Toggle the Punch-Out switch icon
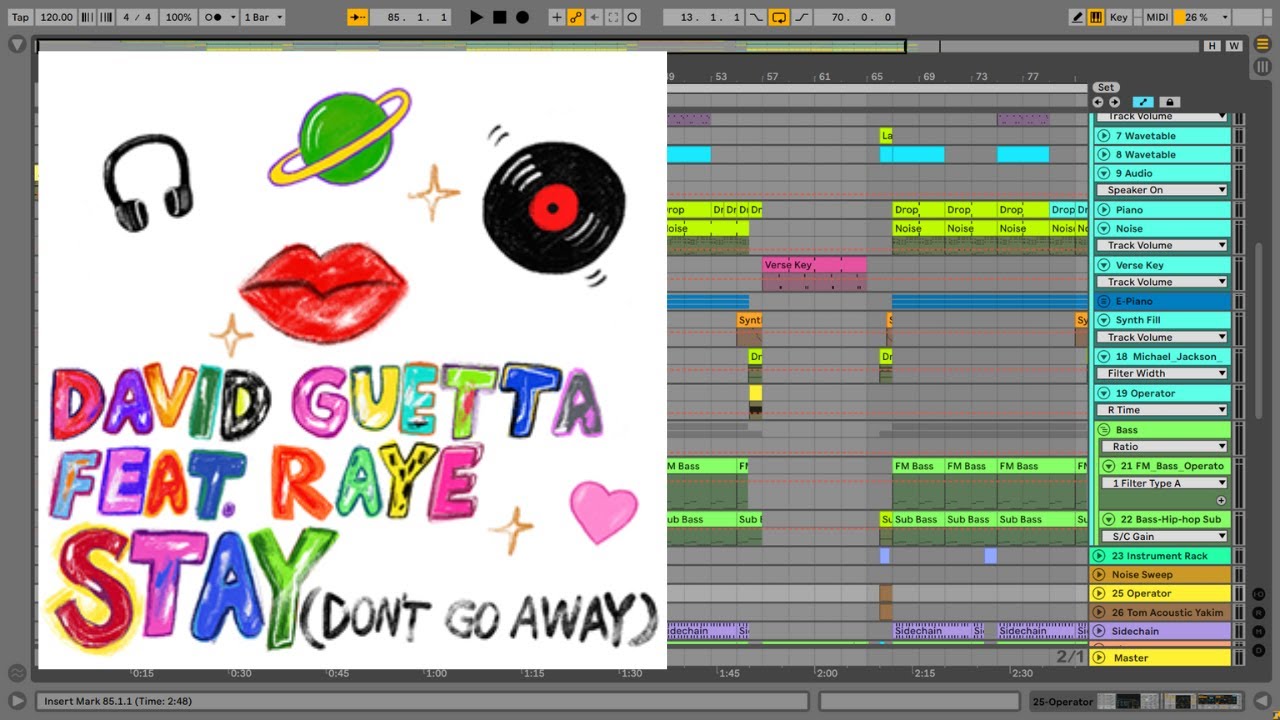 coord(801,17)
